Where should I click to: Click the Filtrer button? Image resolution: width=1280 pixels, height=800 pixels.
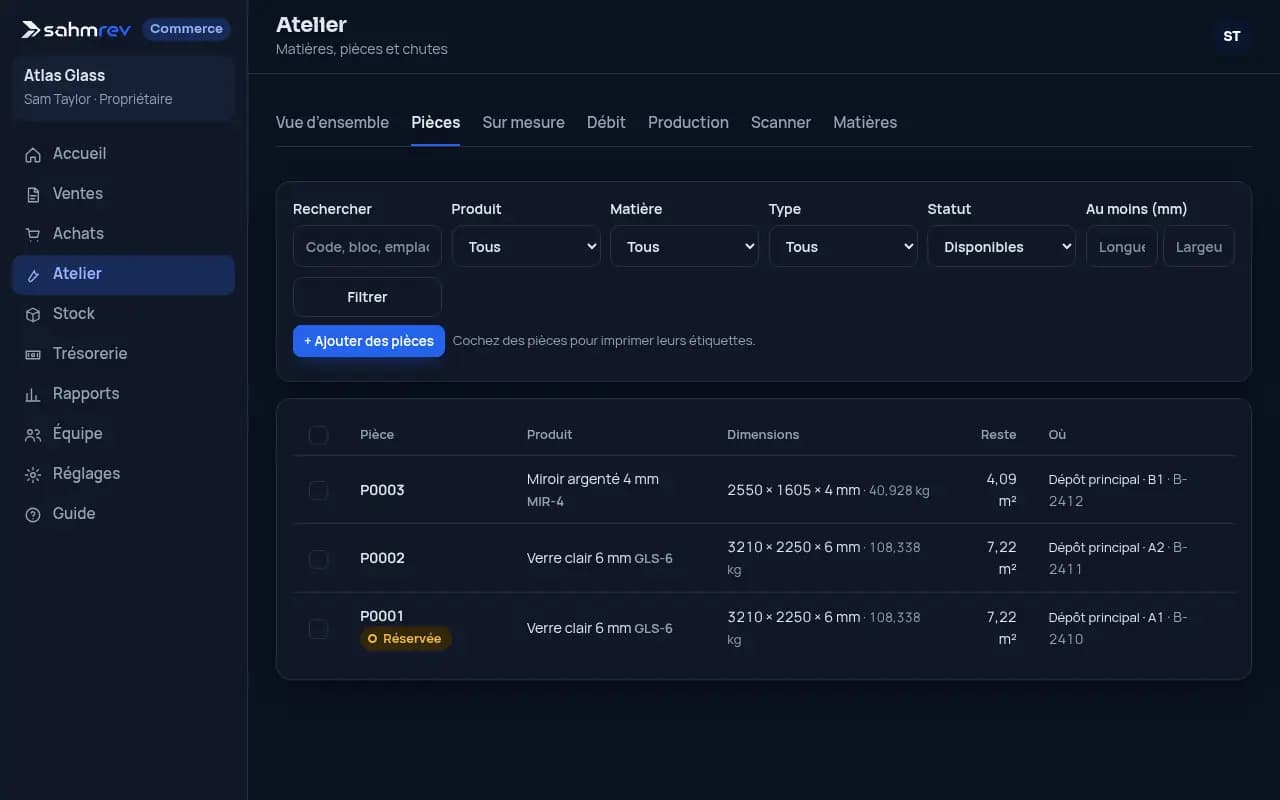(x=367, y=297)
